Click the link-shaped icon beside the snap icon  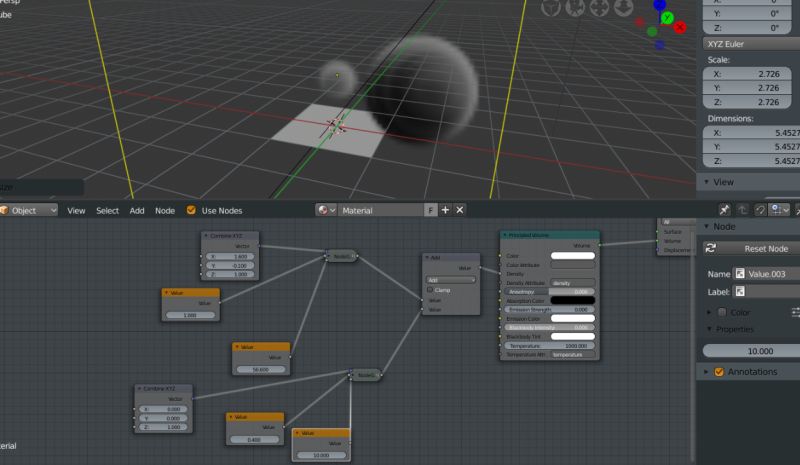click(760, 210)
